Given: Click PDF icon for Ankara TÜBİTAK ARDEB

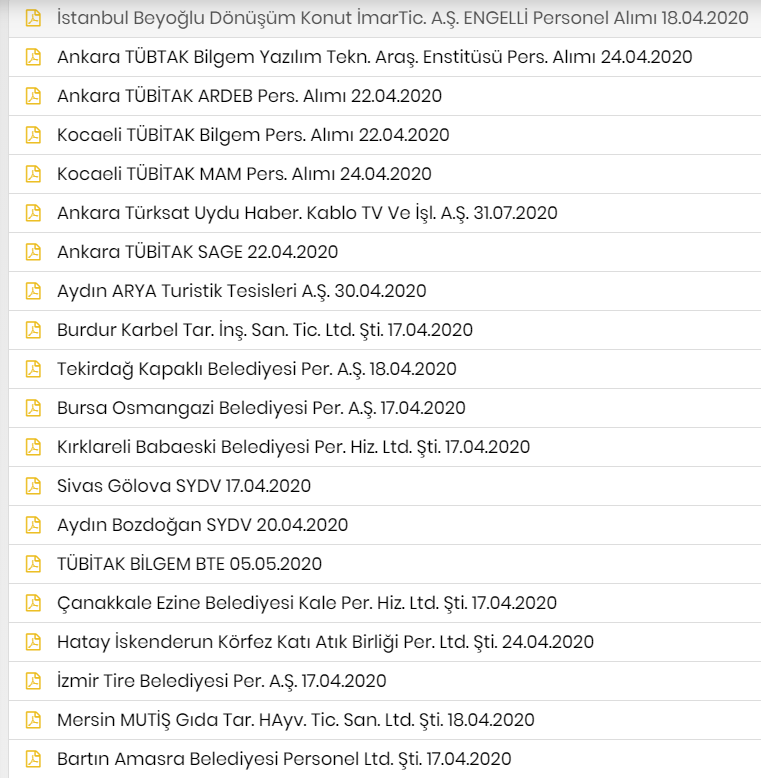Looking at the screenshot, I should (33, 95).
